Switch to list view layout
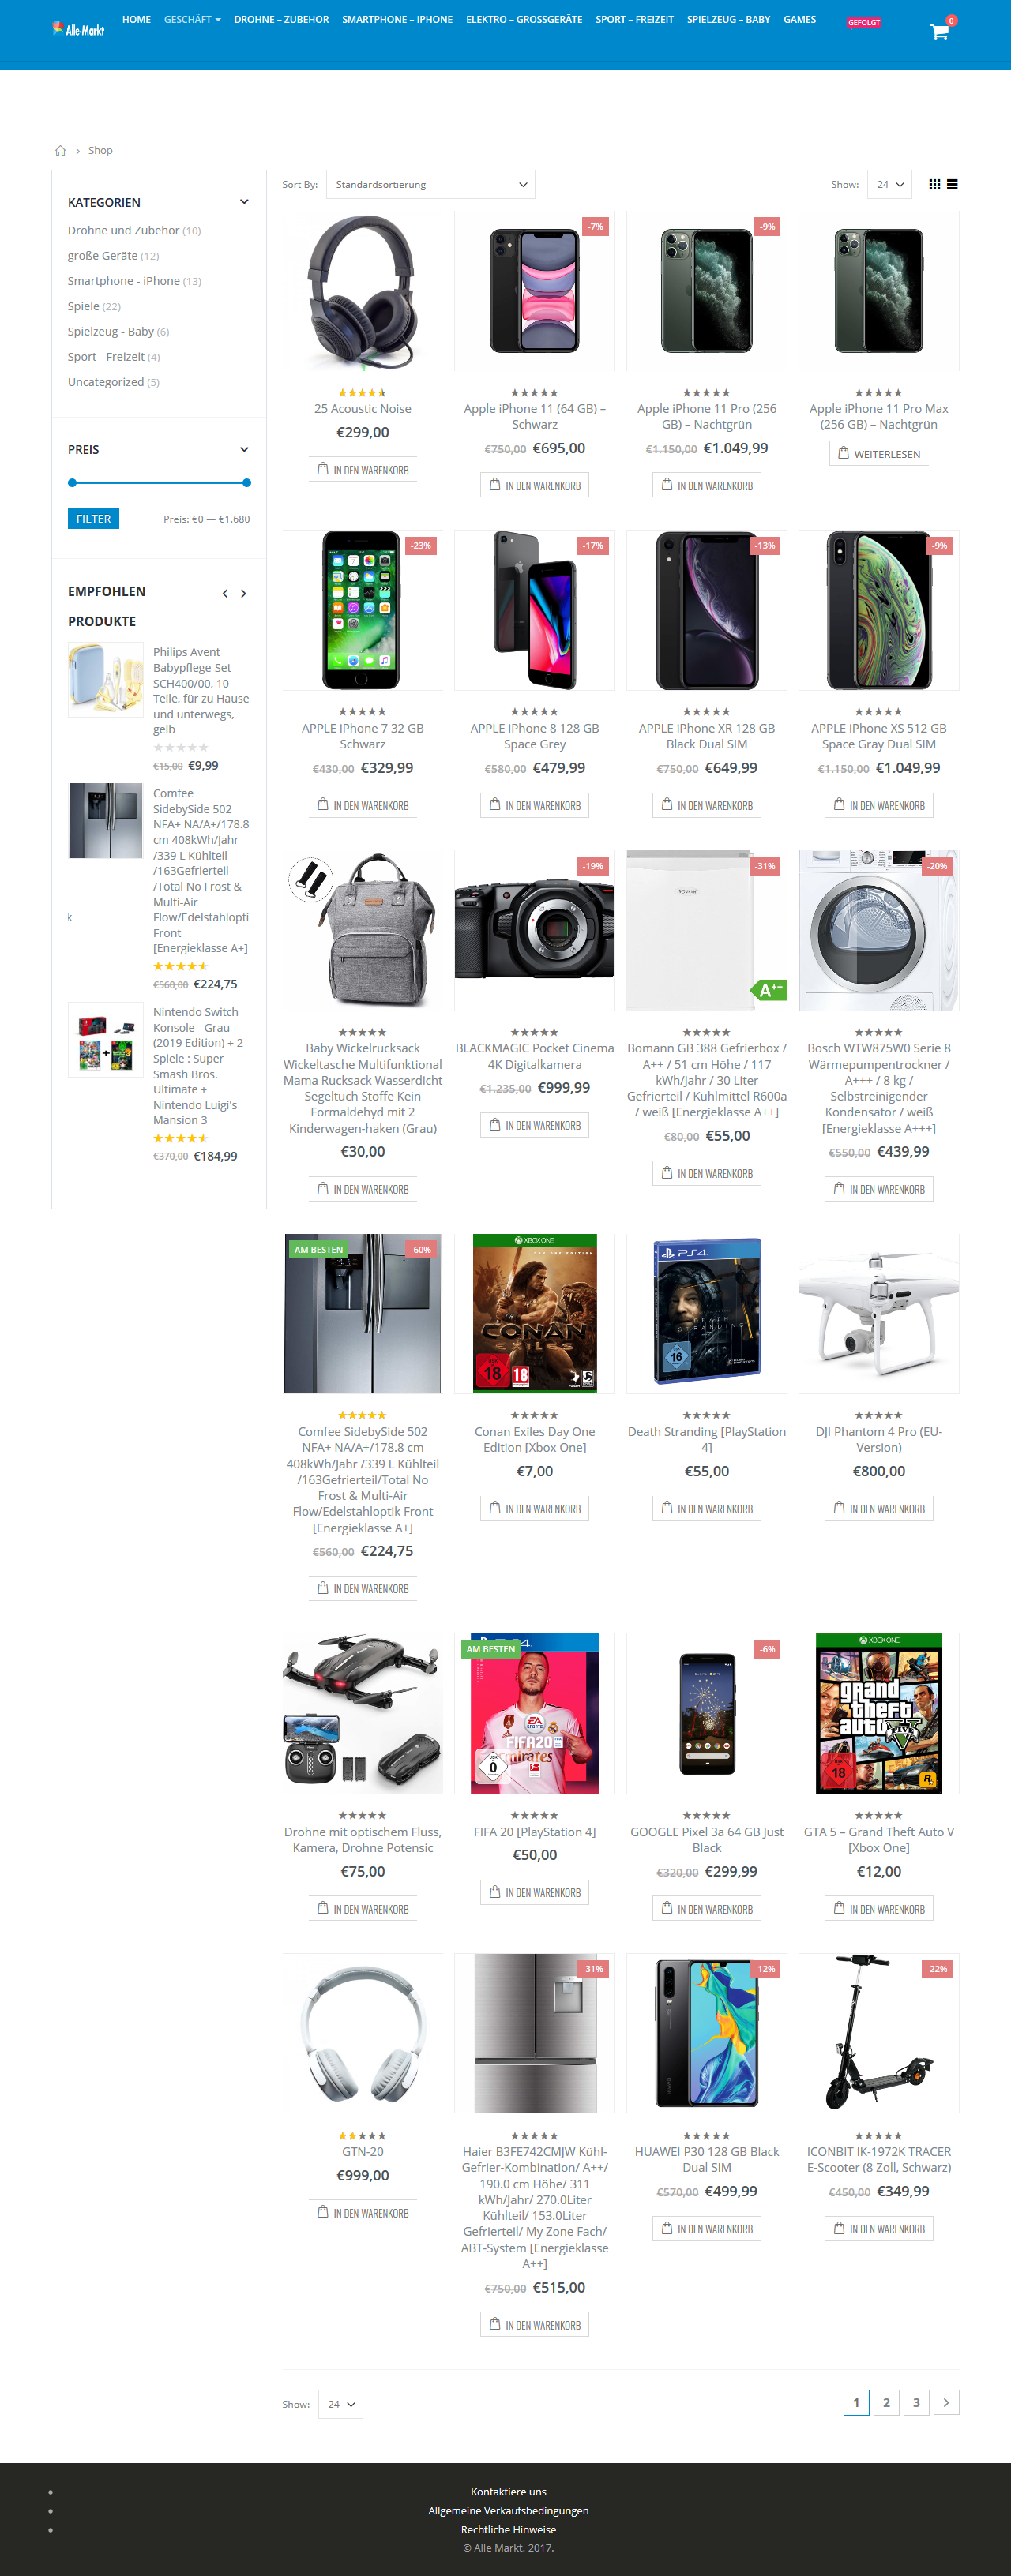The width and height of the screenshot is (1011, 2576). click(952, 185)
